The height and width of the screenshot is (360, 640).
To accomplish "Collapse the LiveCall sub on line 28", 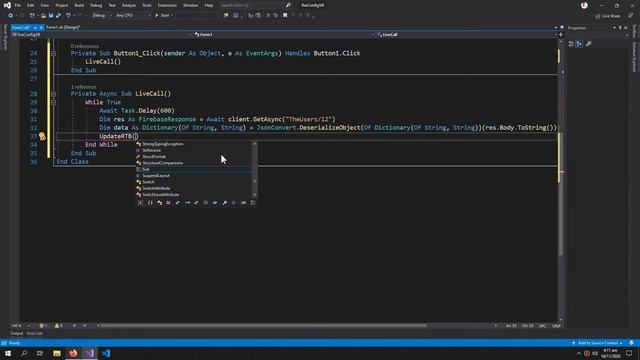I will pyautogui.click(x=53, y=94).
